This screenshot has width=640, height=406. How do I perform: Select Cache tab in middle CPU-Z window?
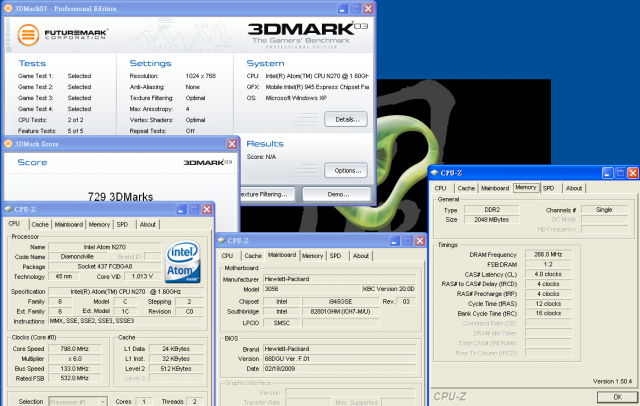coord(253,256)
